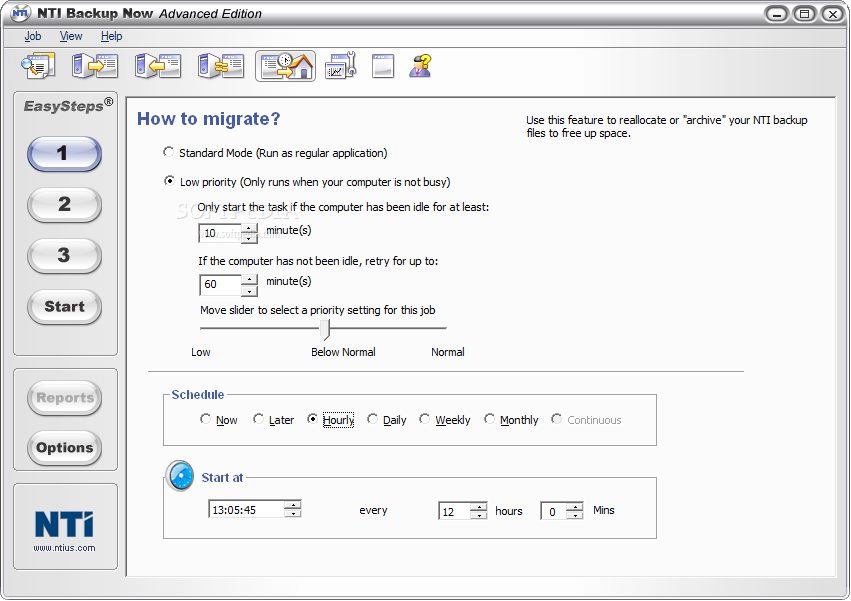Click the NTI logo in sidebar
851x601 pixels.
(x=64, y=524)
